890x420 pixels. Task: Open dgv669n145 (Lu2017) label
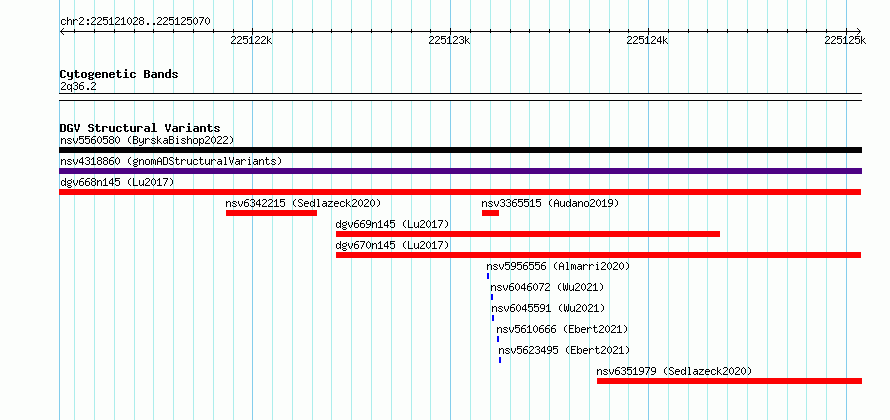click(x=392, y=224)
